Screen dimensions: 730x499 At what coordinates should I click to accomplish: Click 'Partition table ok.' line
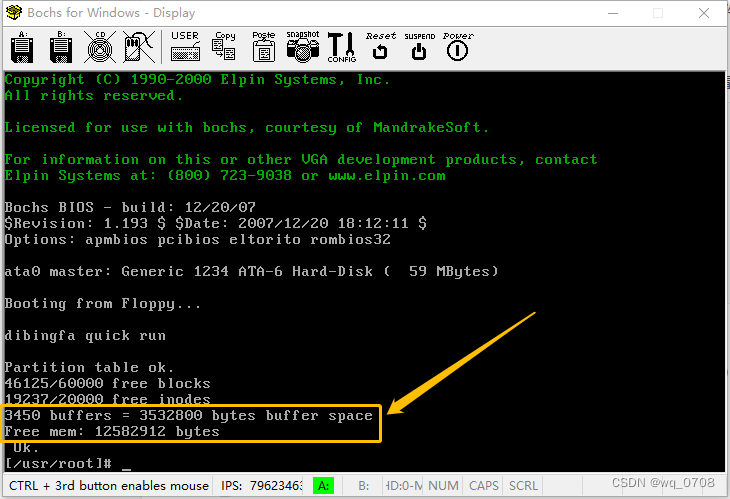(x=89, y=367)
